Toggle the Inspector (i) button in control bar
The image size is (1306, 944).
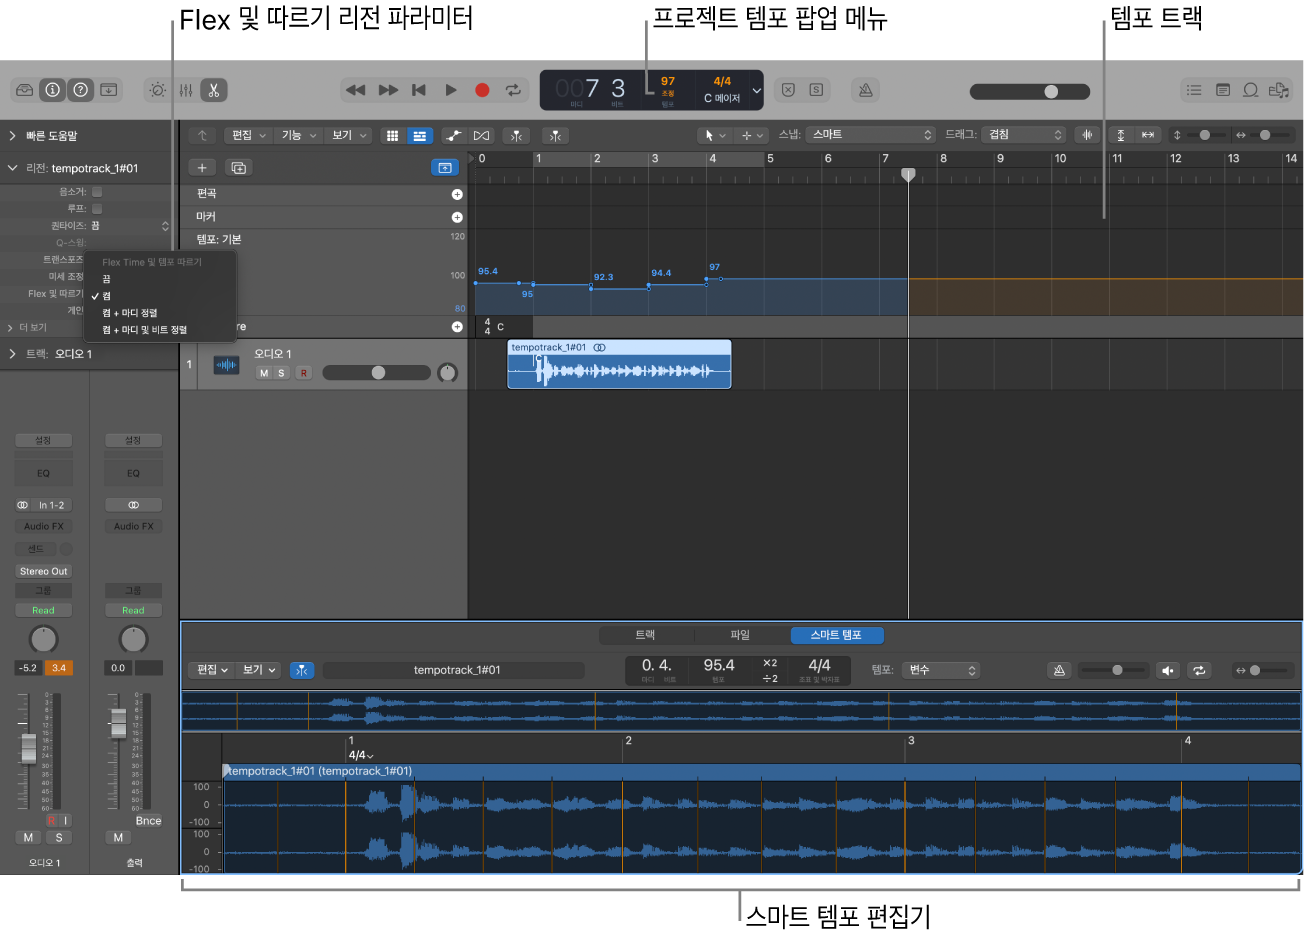point(52,90)
